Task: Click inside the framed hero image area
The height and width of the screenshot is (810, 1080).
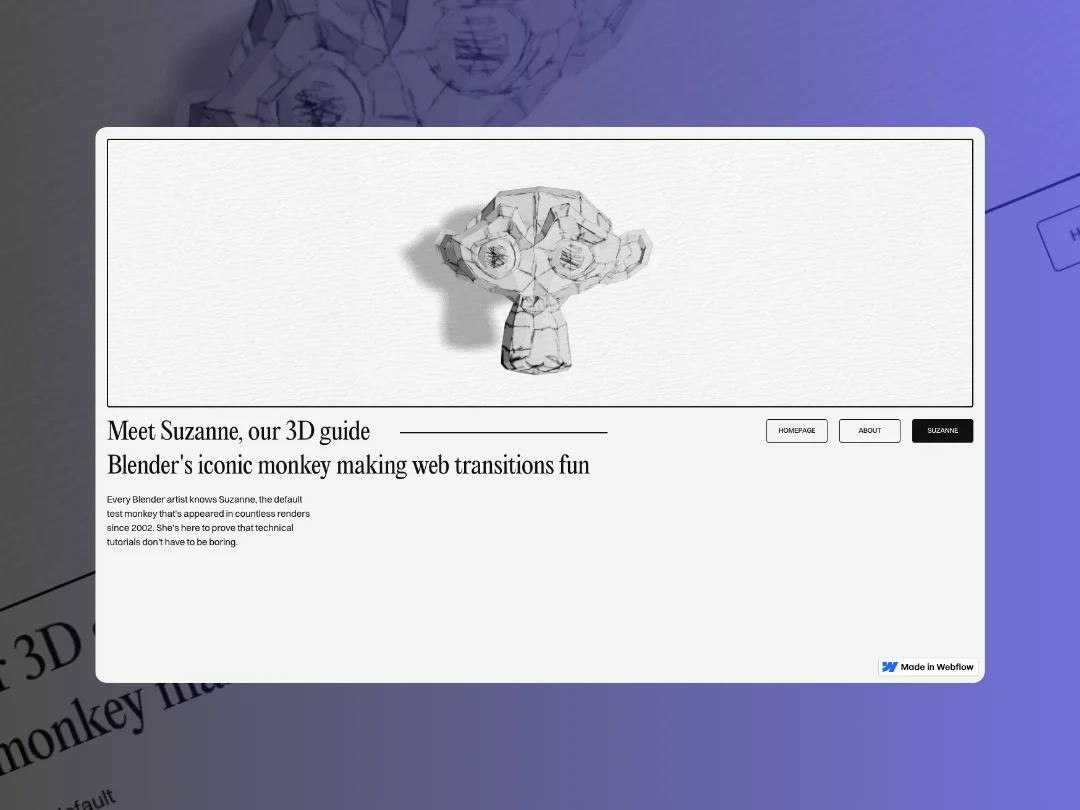Action: [540, 272]
